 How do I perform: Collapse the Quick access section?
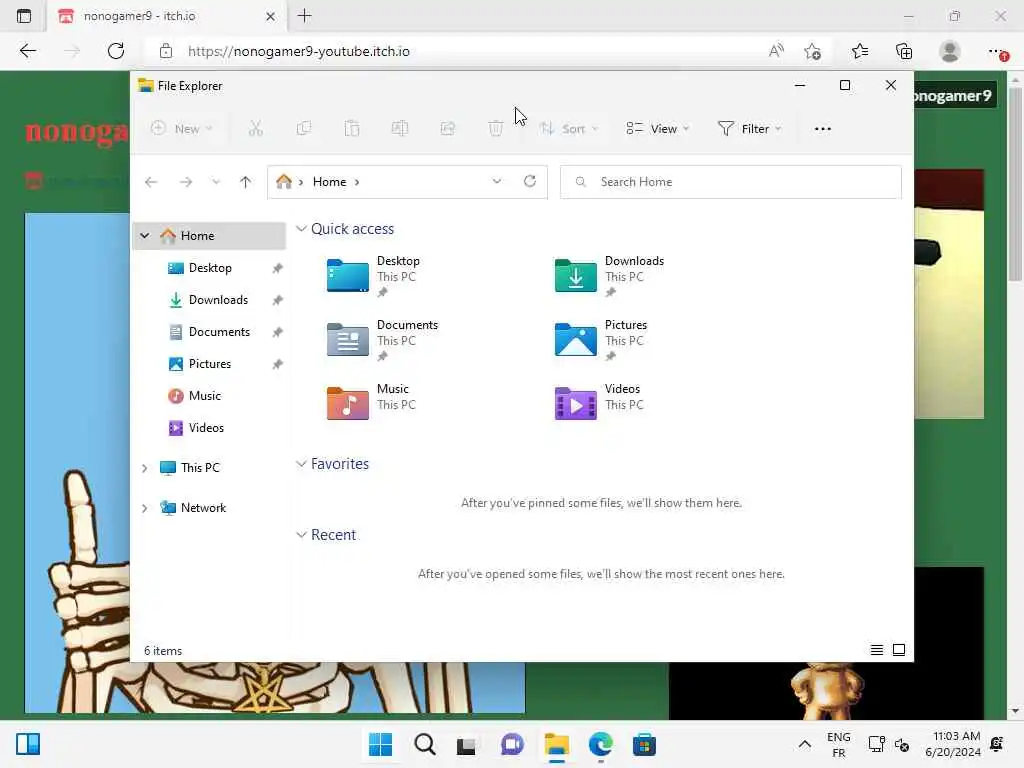point(301,229)
